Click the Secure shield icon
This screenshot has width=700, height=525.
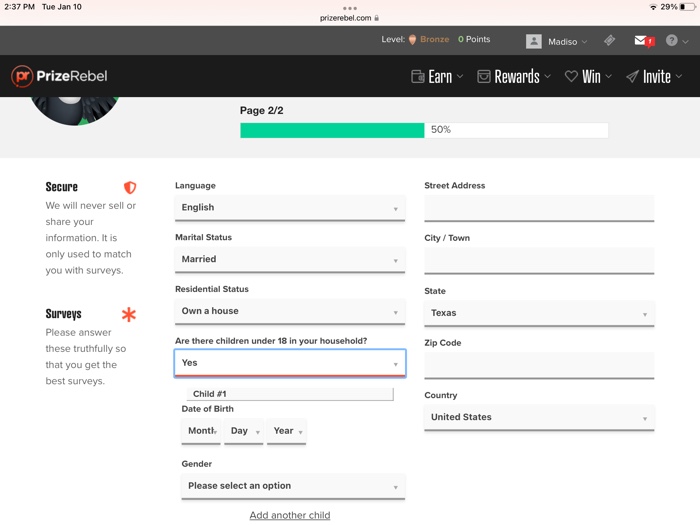pos(130,188)
